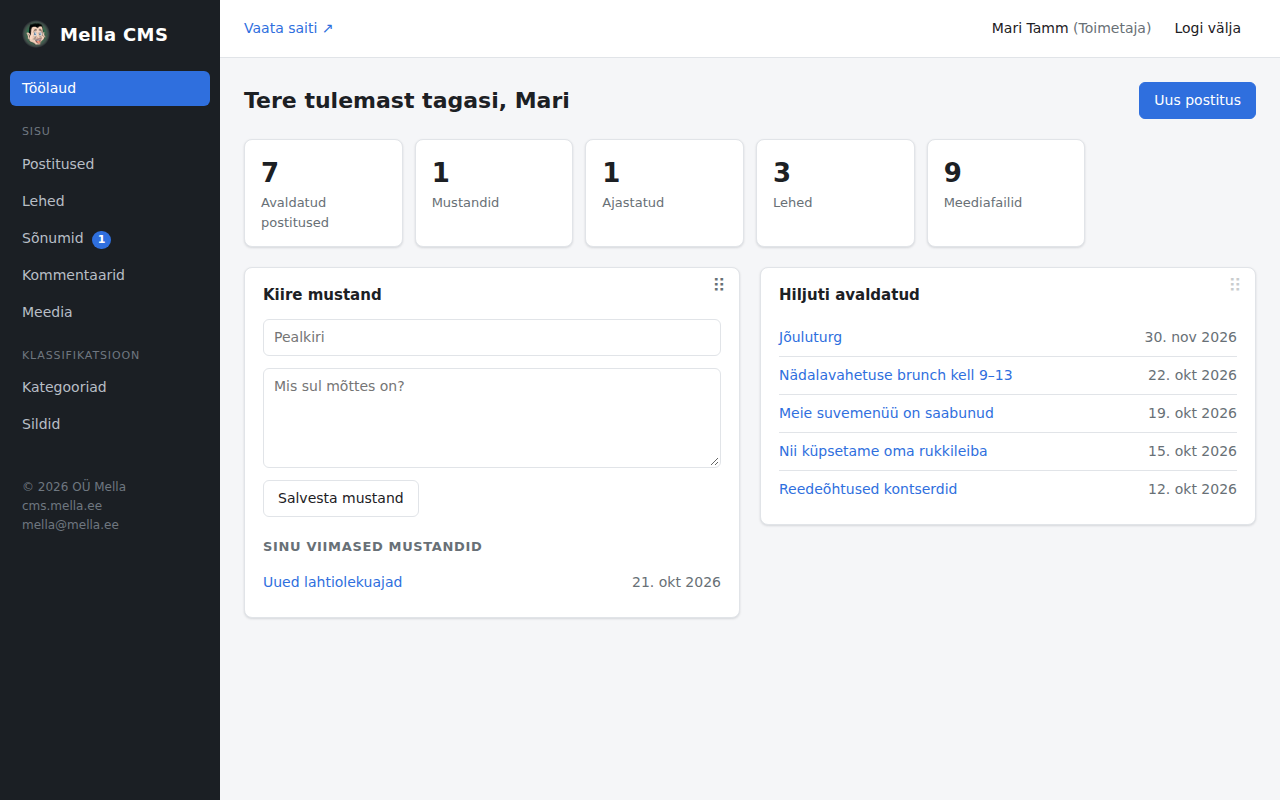Select Töölaud in the sidebar
1280x800 pixels.
click(x=110, y=88)
